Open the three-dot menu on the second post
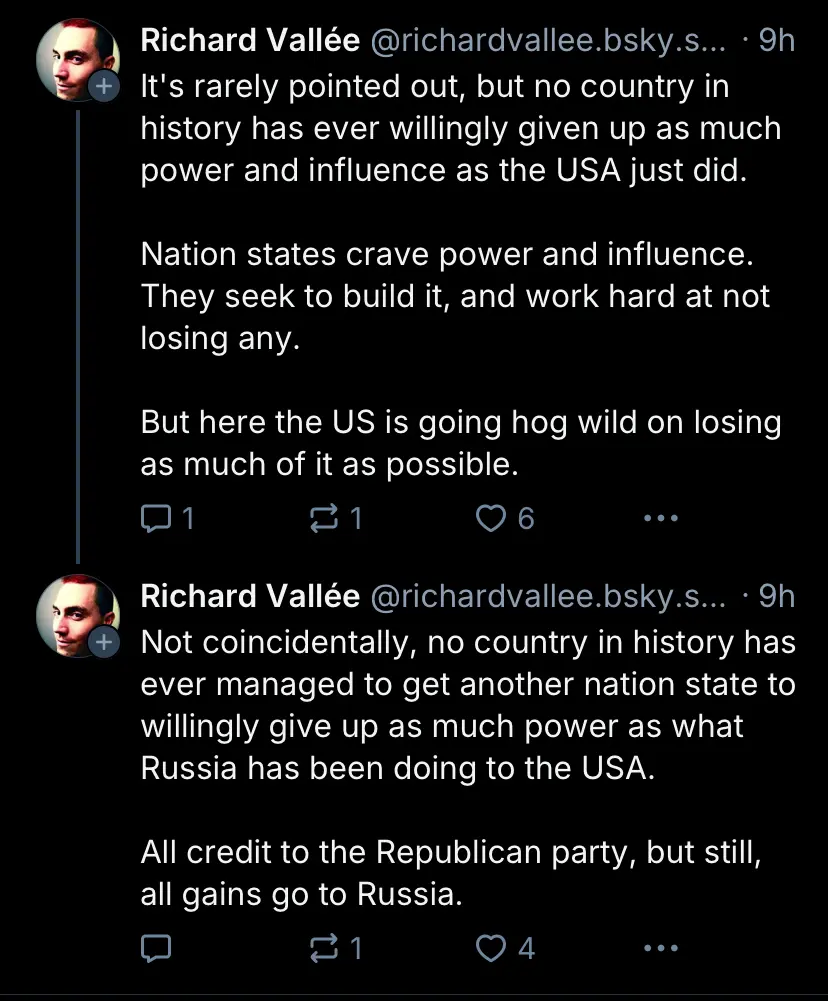The image size is (828, 1001). [x=661, y=947]
